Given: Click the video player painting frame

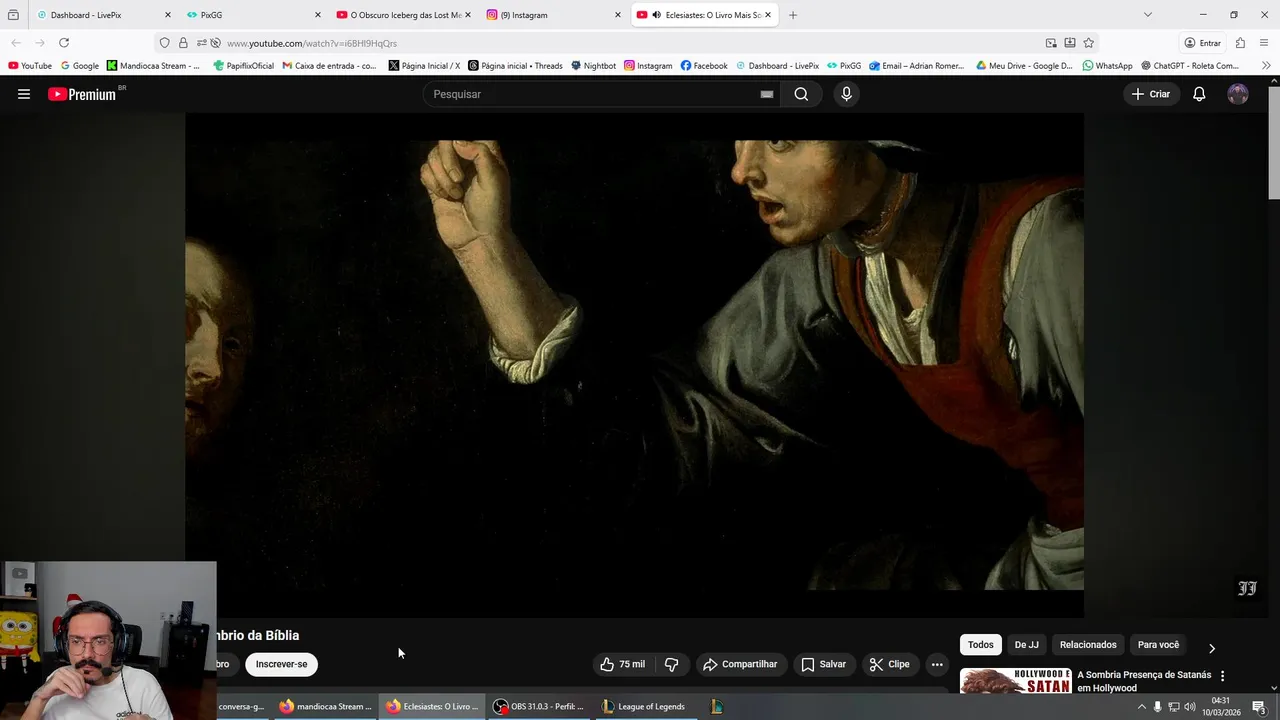Looking at the screenshot, I should pos(634,365).
